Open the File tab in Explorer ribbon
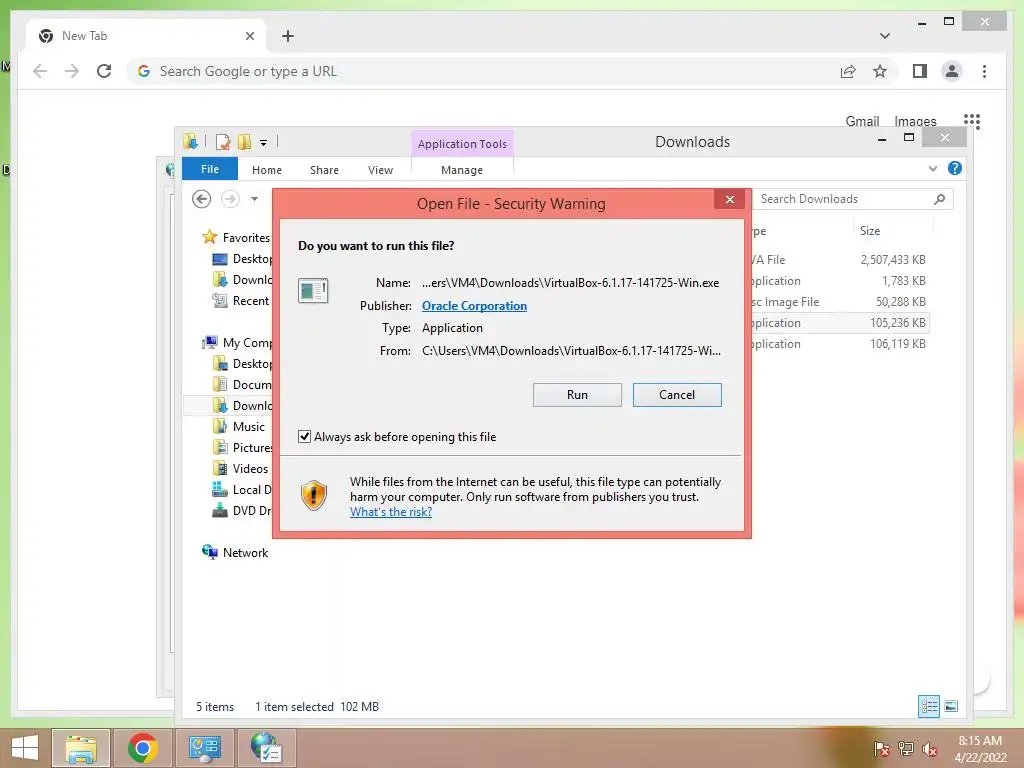 pos(210,169)
